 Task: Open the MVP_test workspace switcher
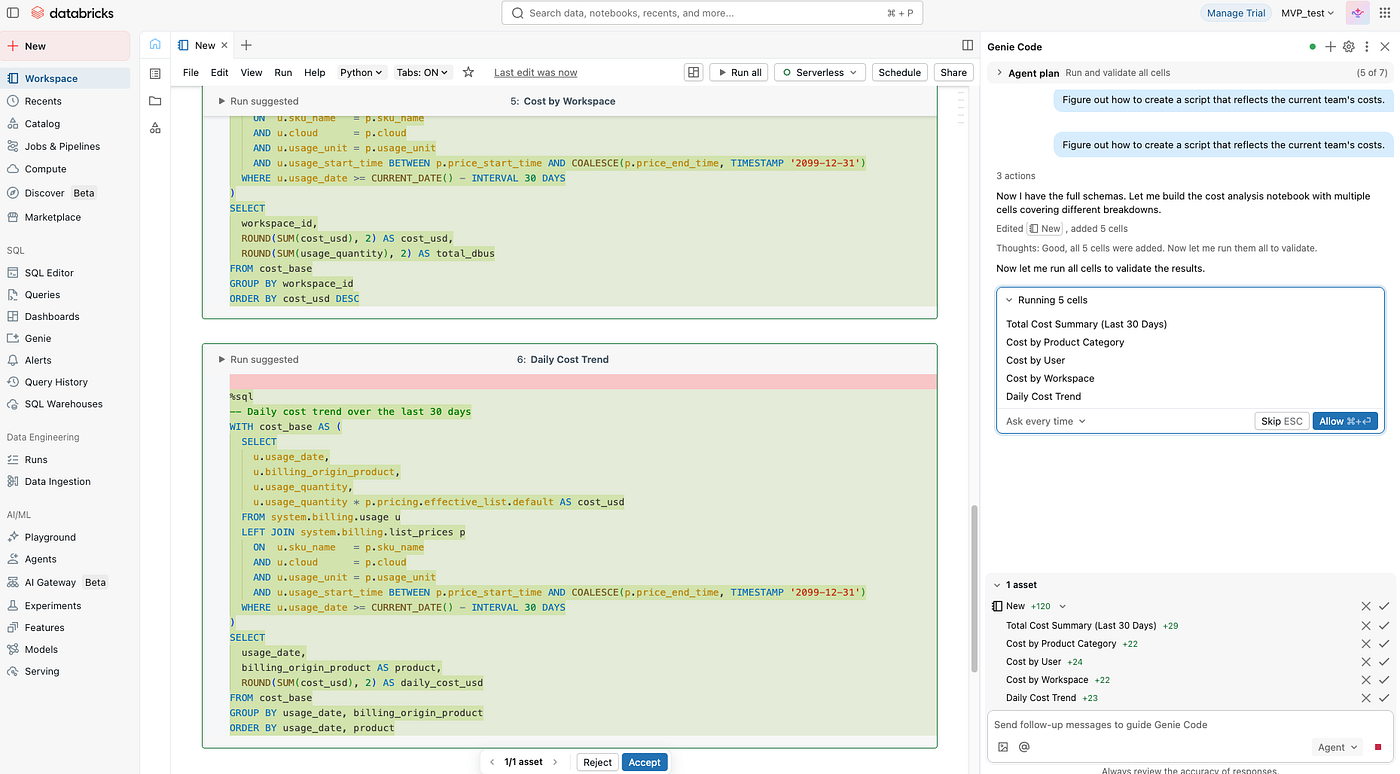[x=1307, y=13]
